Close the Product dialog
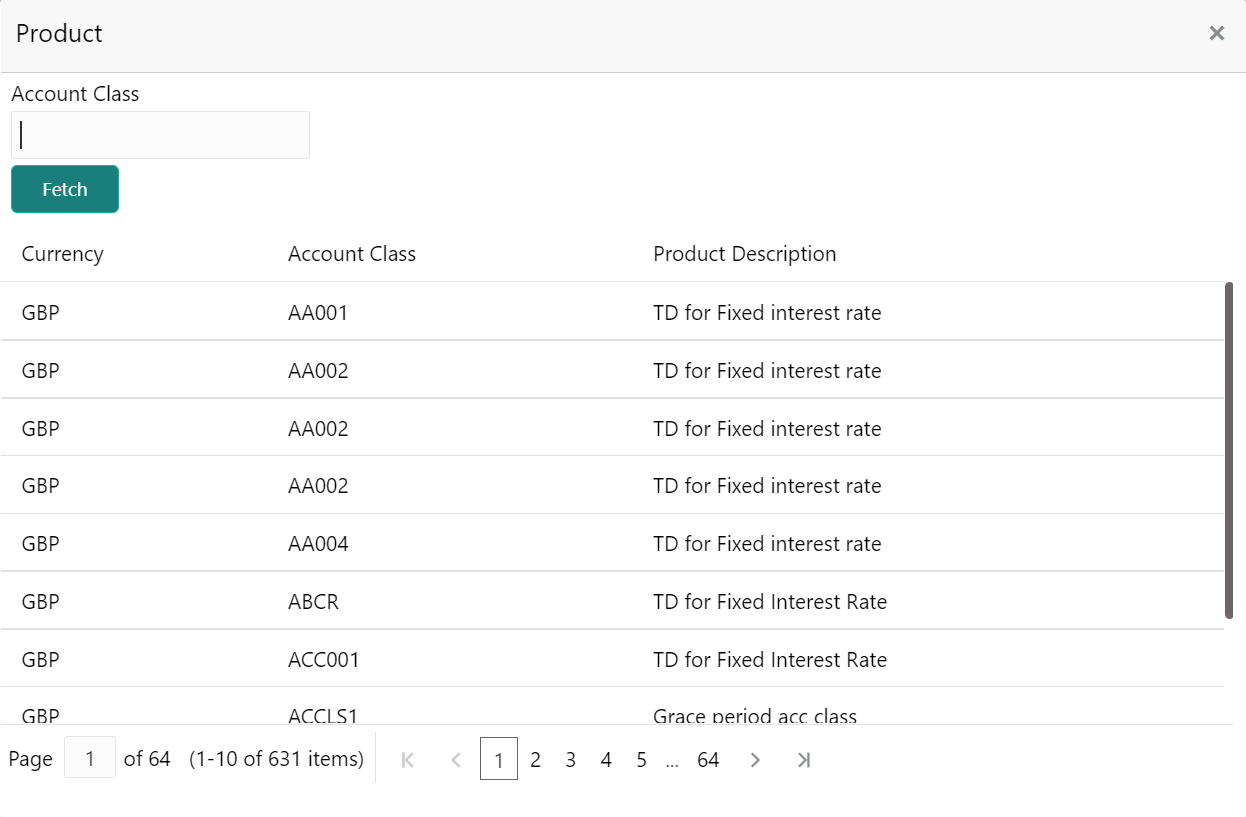Image resolution: width=1246 pixels, height=817 pixels. click(x=1216, y=33)
